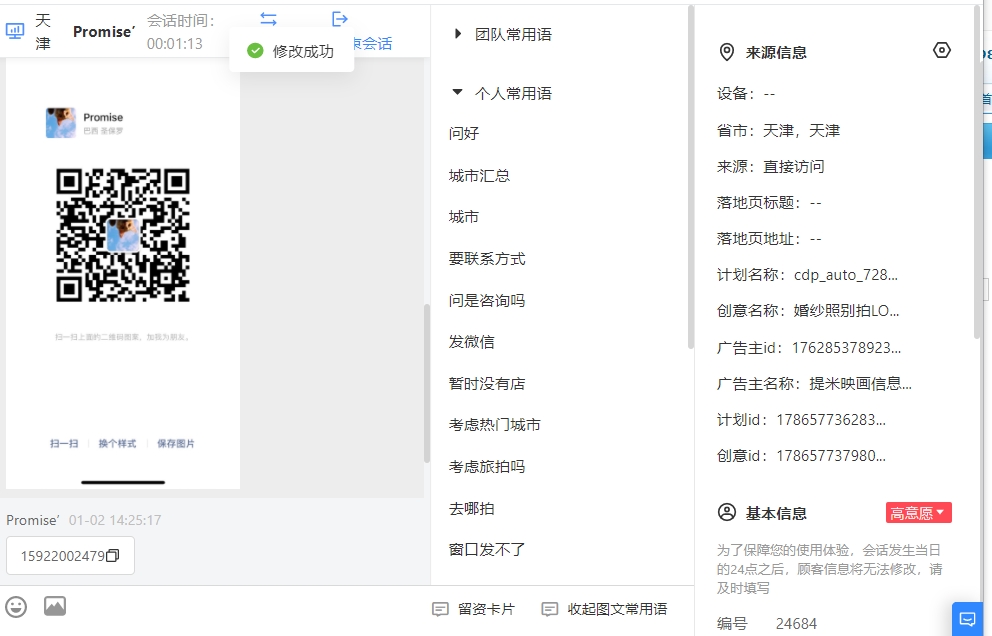Screen dimensions: 992x636
Task: Select the quick phrase 窗口发不了
Action: point(487,549)
